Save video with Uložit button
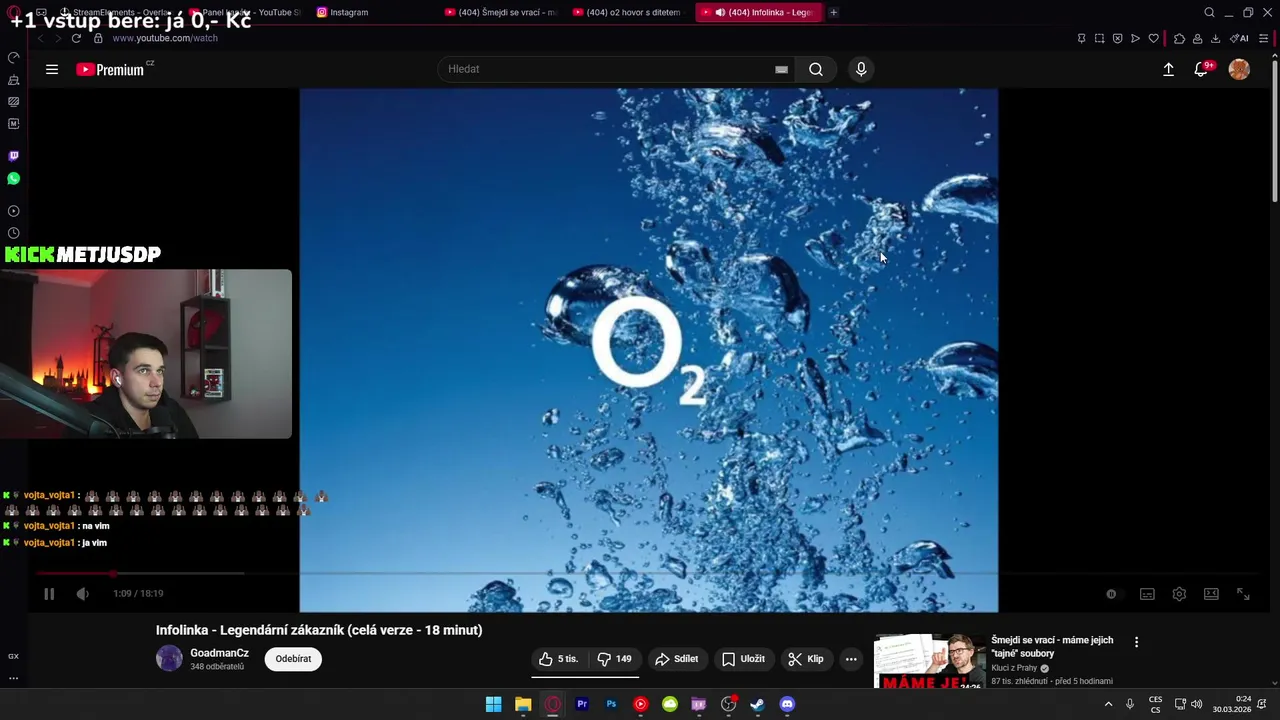This screenshot has width=1280, height=720. 743,659
